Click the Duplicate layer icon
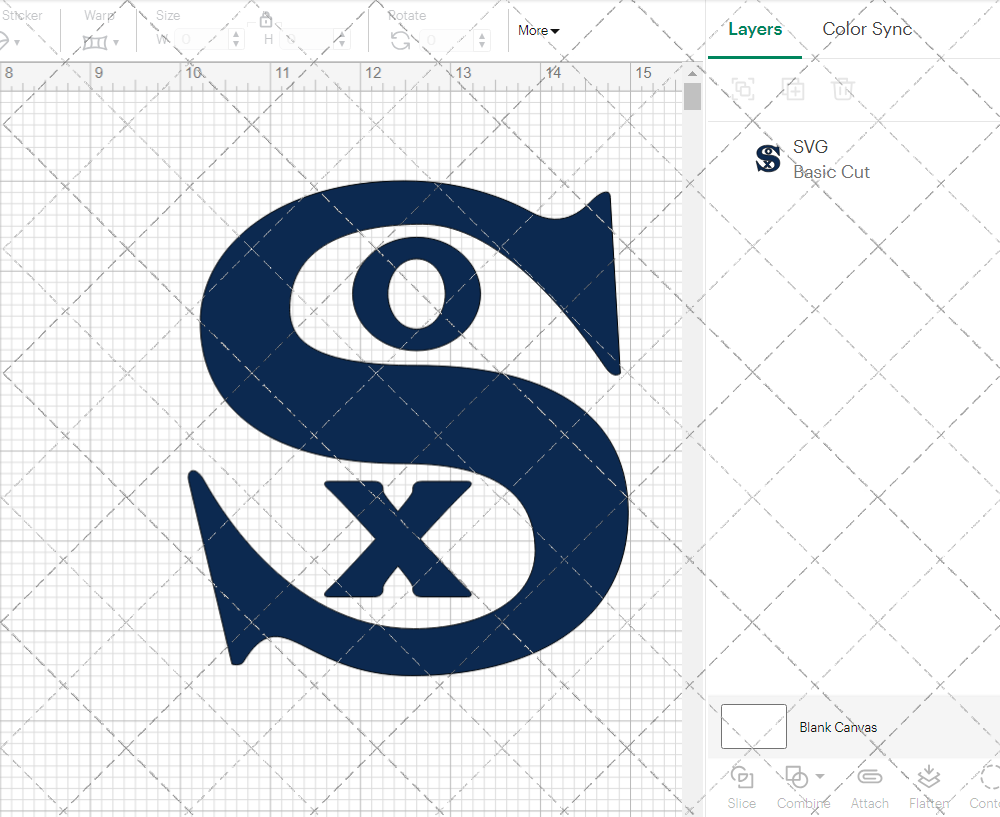This screenshot has width=1000, height=817. (794, 89)
